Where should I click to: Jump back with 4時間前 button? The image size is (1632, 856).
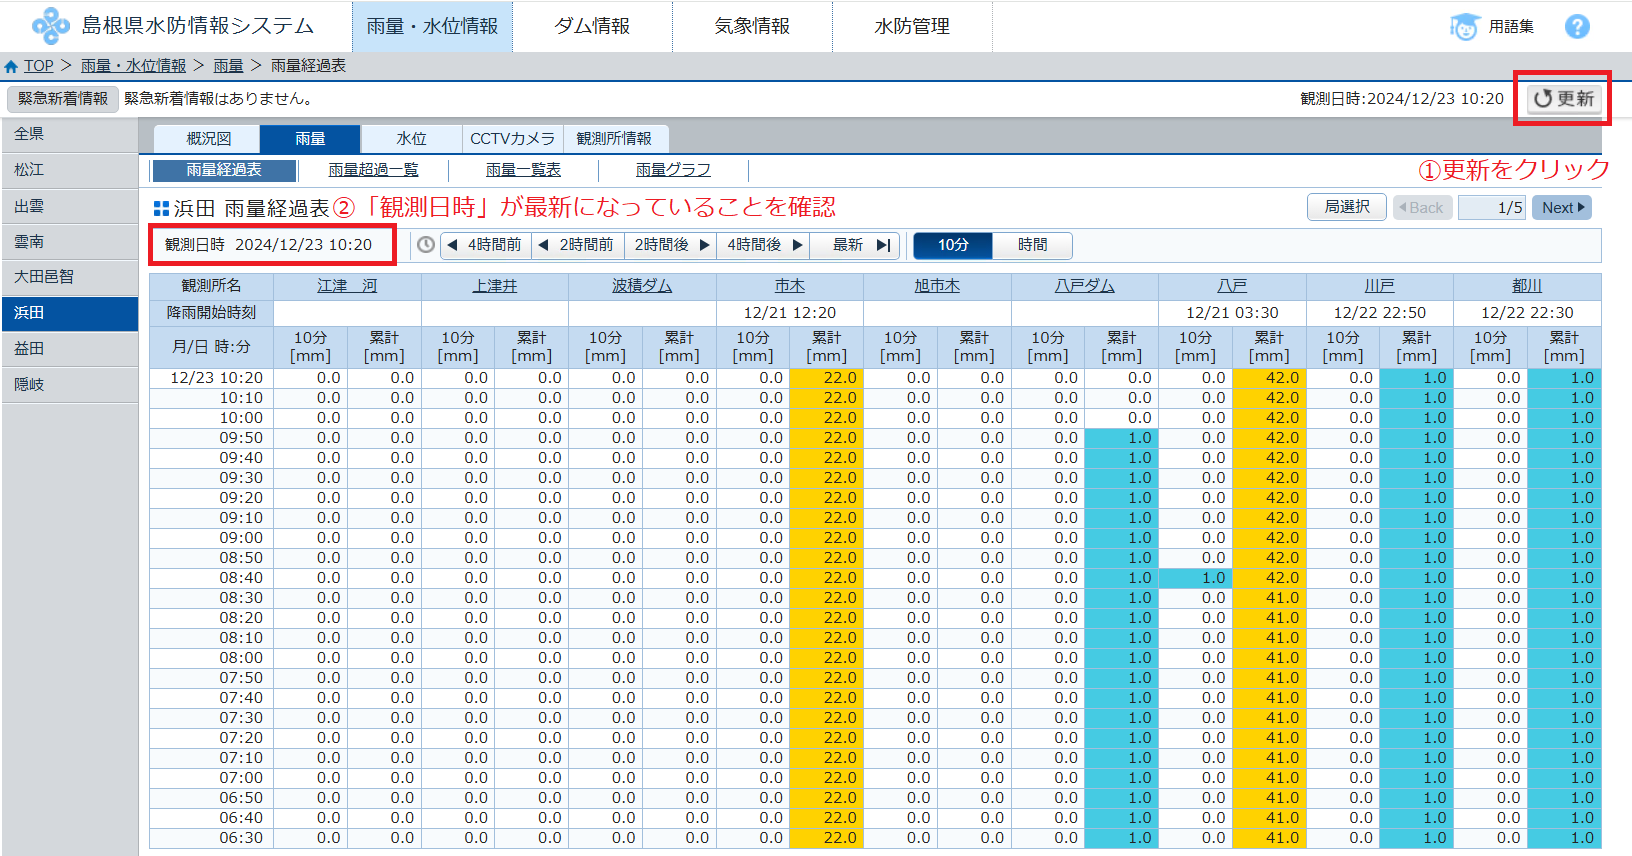pos(485,245)
